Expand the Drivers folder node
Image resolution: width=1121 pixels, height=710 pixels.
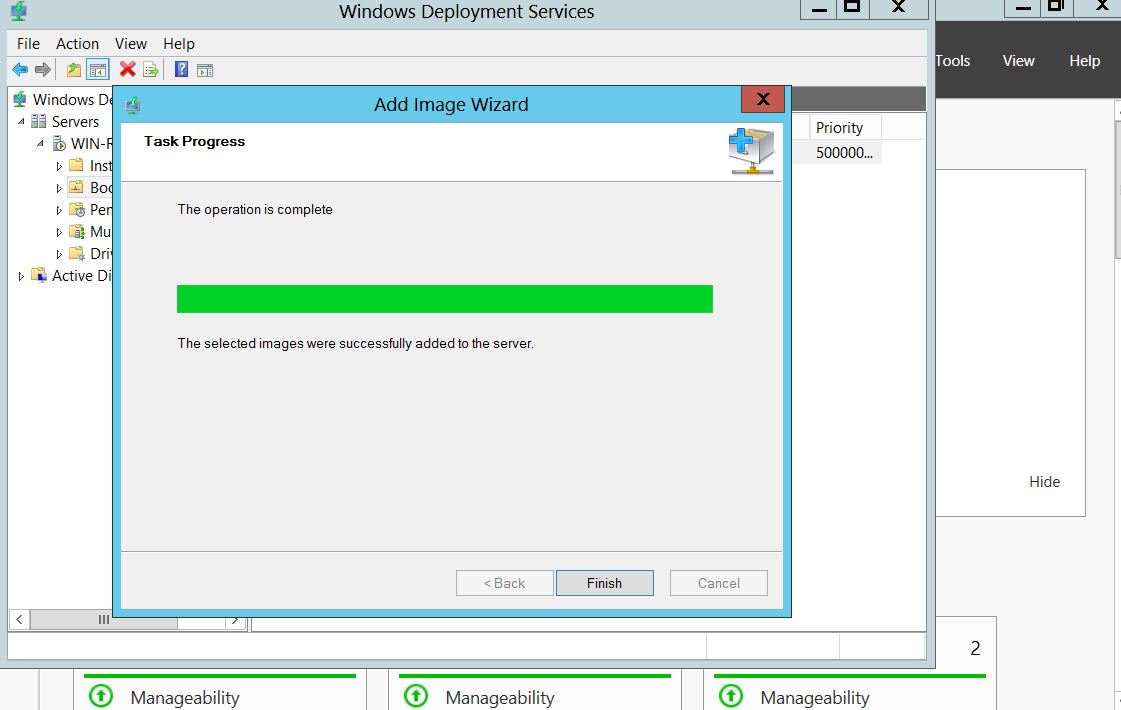59,254
